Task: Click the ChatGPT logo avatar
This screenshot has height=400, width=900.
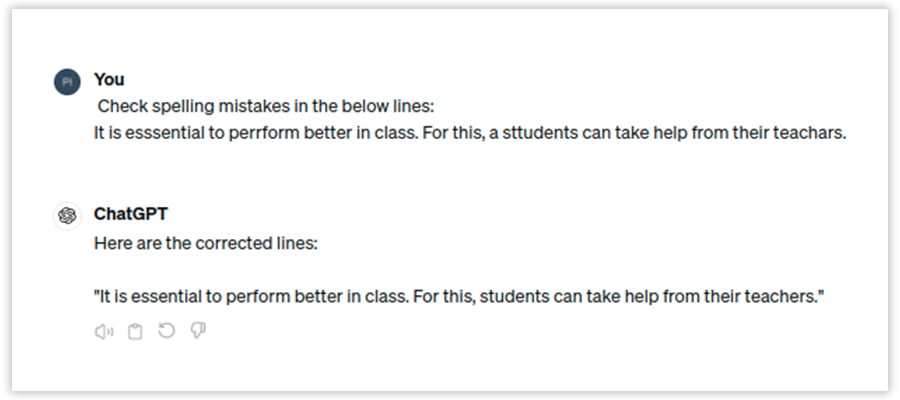Action: [x=67, y=216]
